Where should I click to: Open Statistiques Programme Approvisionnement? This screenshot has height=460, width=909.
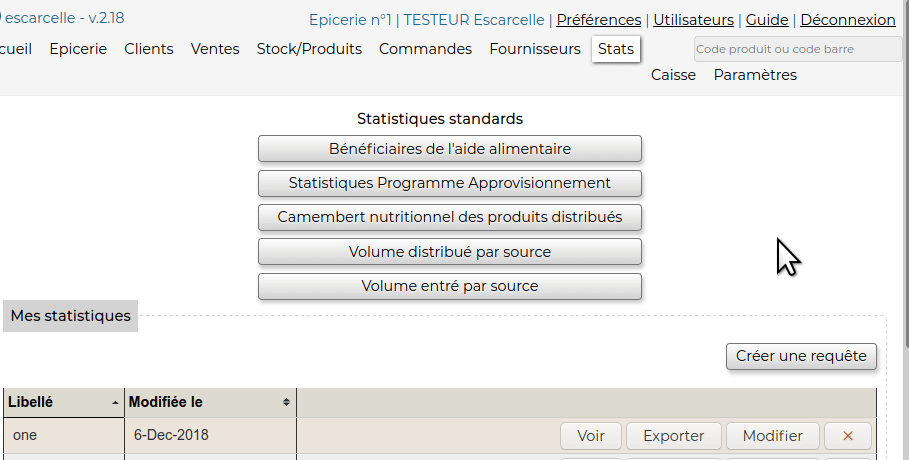coord(450,183)
